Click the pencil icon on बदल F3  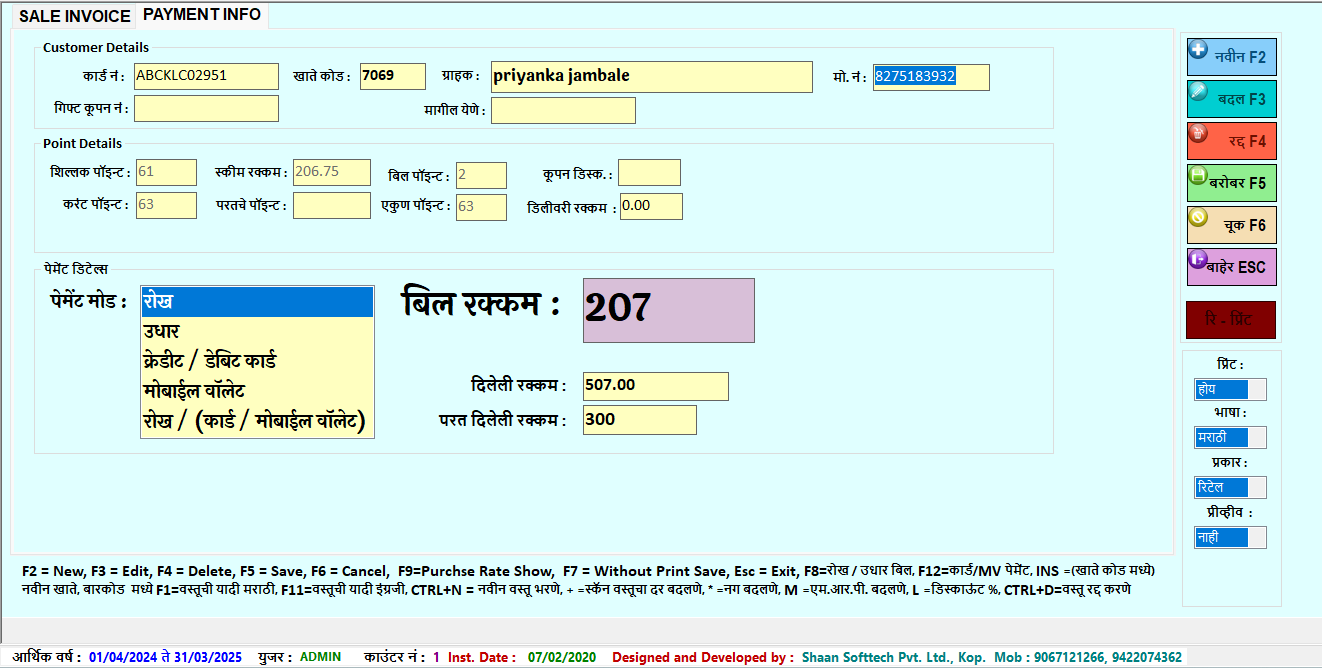click(x=1197, y=91)
